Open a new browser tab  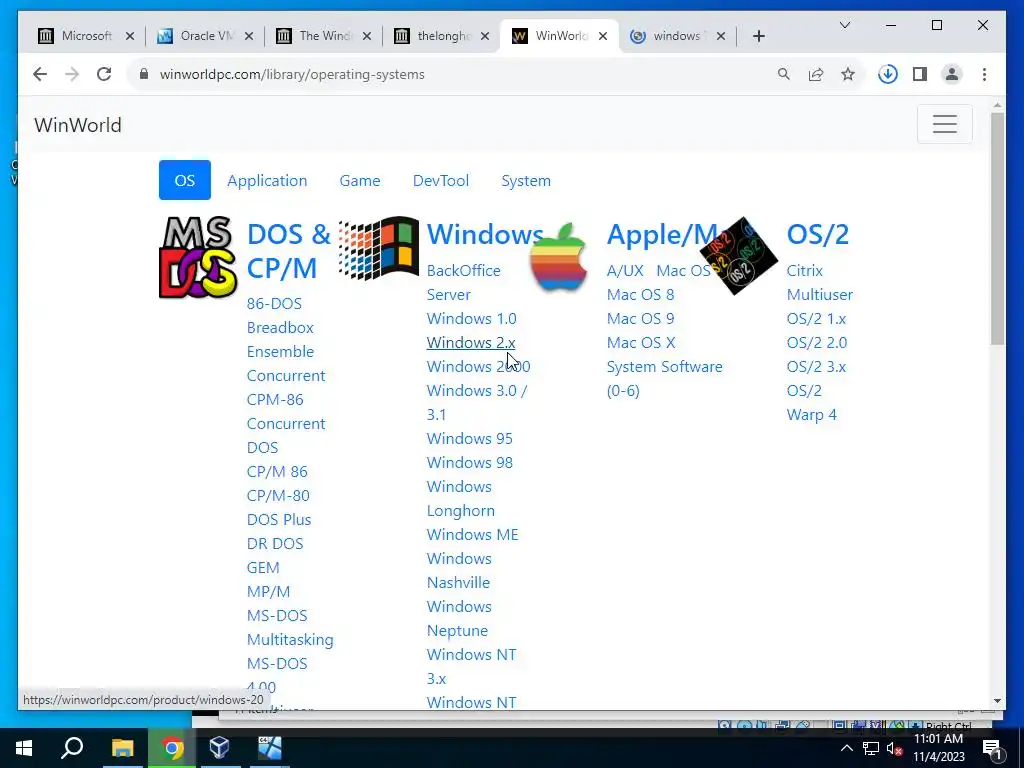758,36
